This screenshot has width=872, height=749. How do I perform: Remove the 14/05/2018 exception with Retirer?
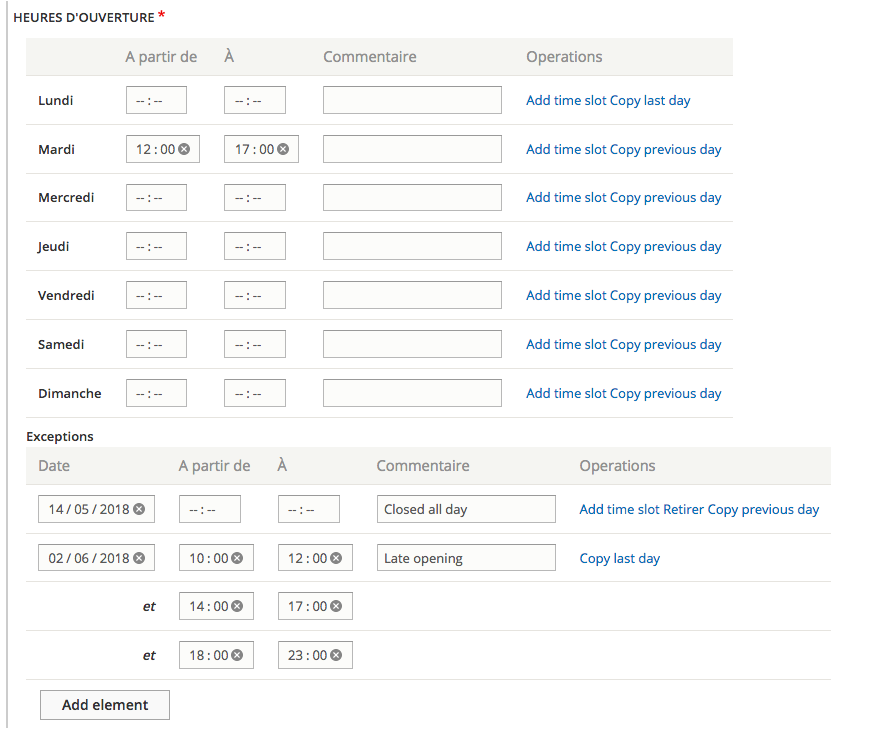point(683,509)
